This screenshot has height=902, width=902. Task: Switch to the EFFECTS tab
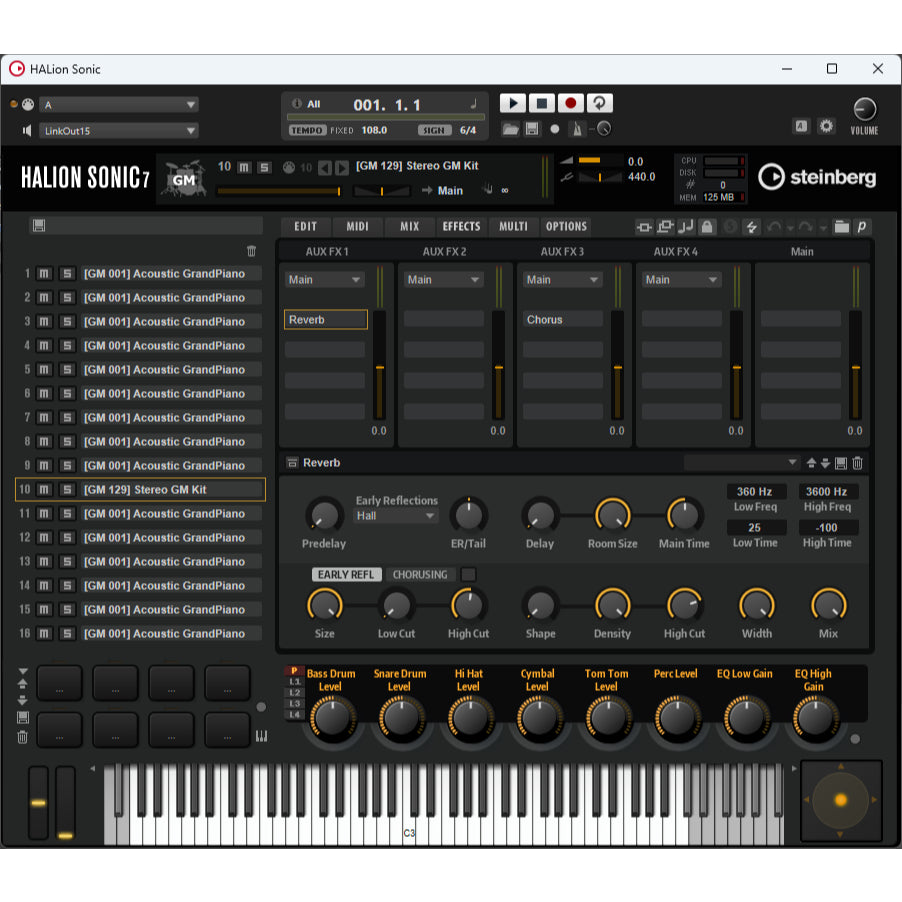[461, 226]
